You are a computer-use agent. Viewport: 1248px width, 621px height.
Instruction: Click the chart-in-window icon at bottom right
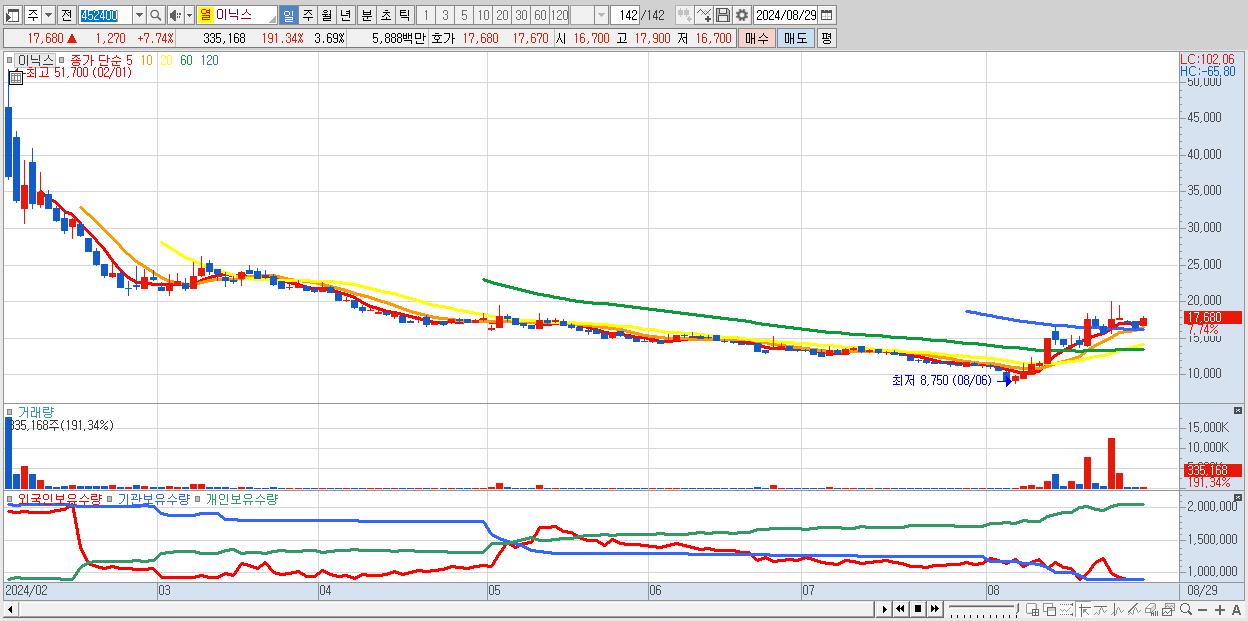[1168, 609]
